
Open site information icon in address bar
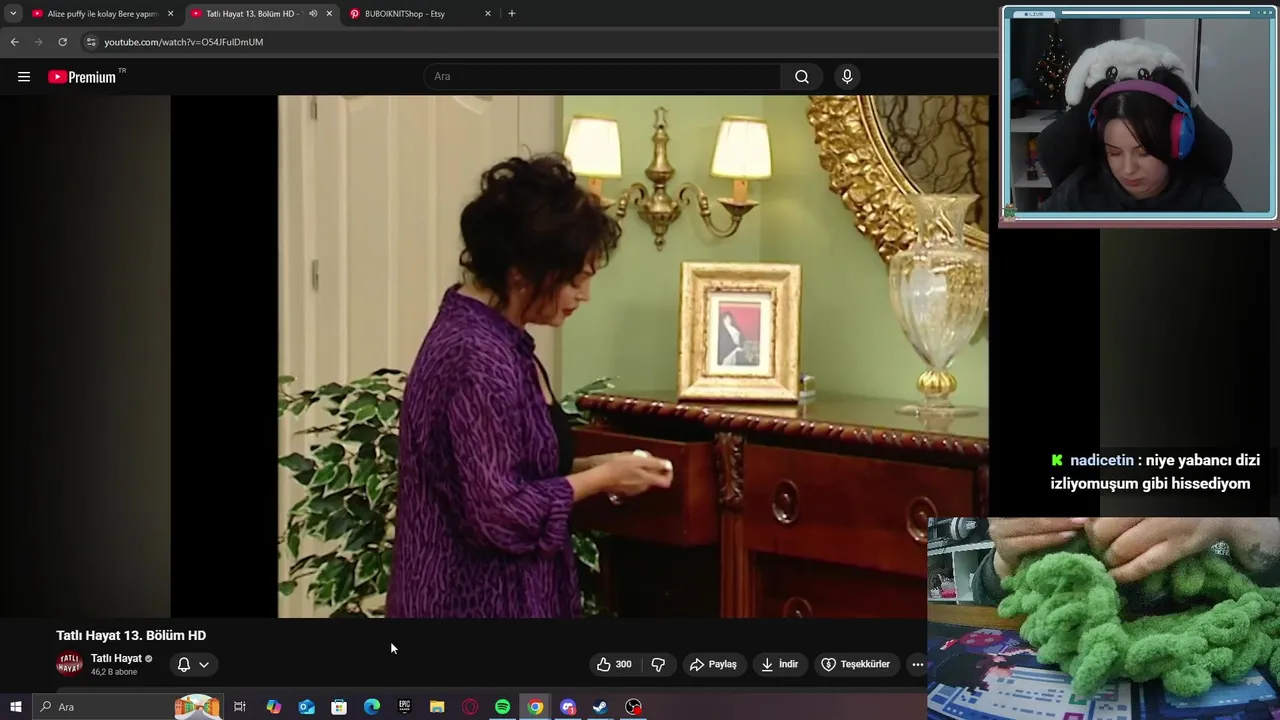(91, 42)
